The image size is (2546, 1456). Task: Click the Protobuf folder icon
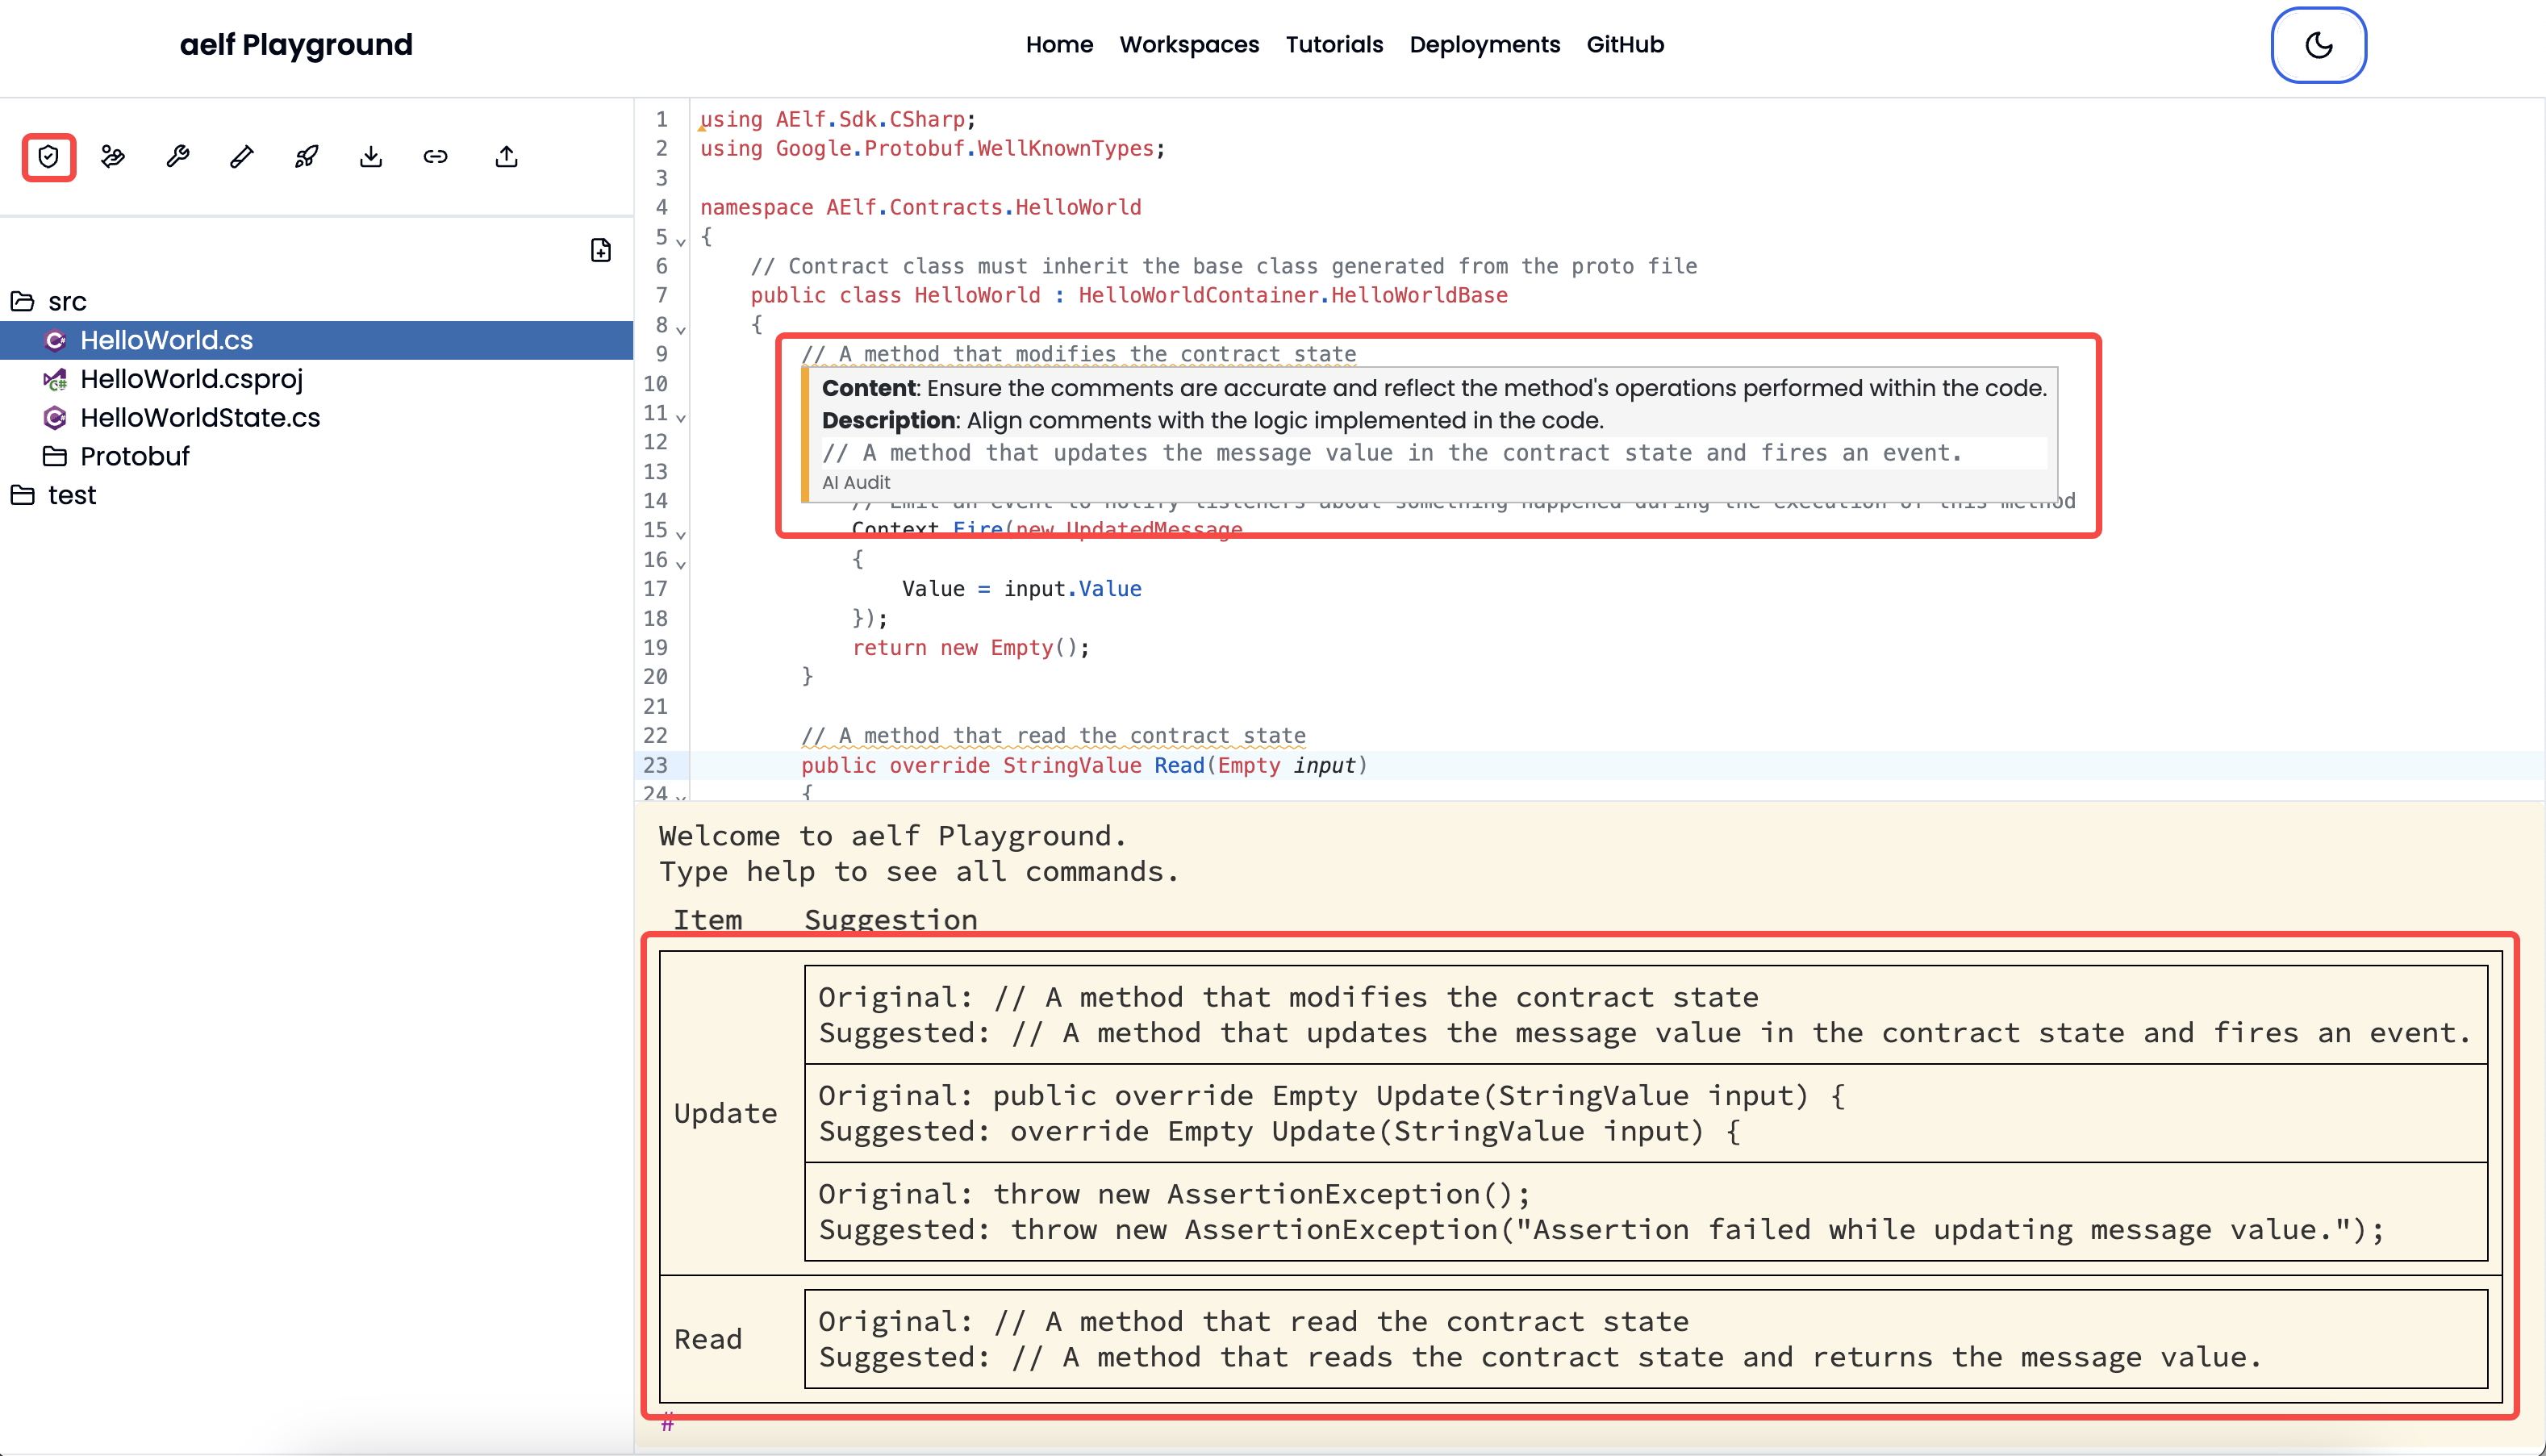tap(55, 456)
